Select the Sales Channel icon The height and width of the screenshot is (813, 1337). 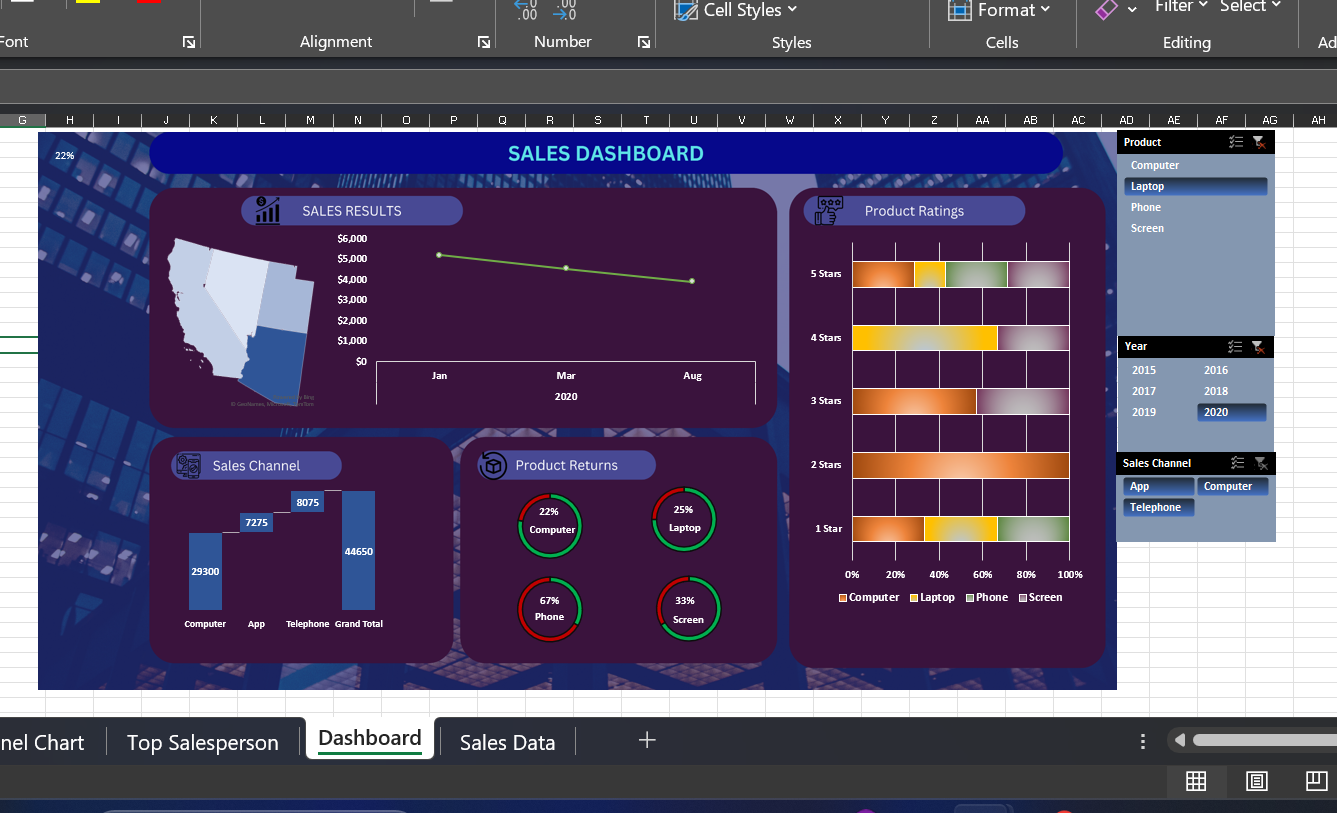188,465
